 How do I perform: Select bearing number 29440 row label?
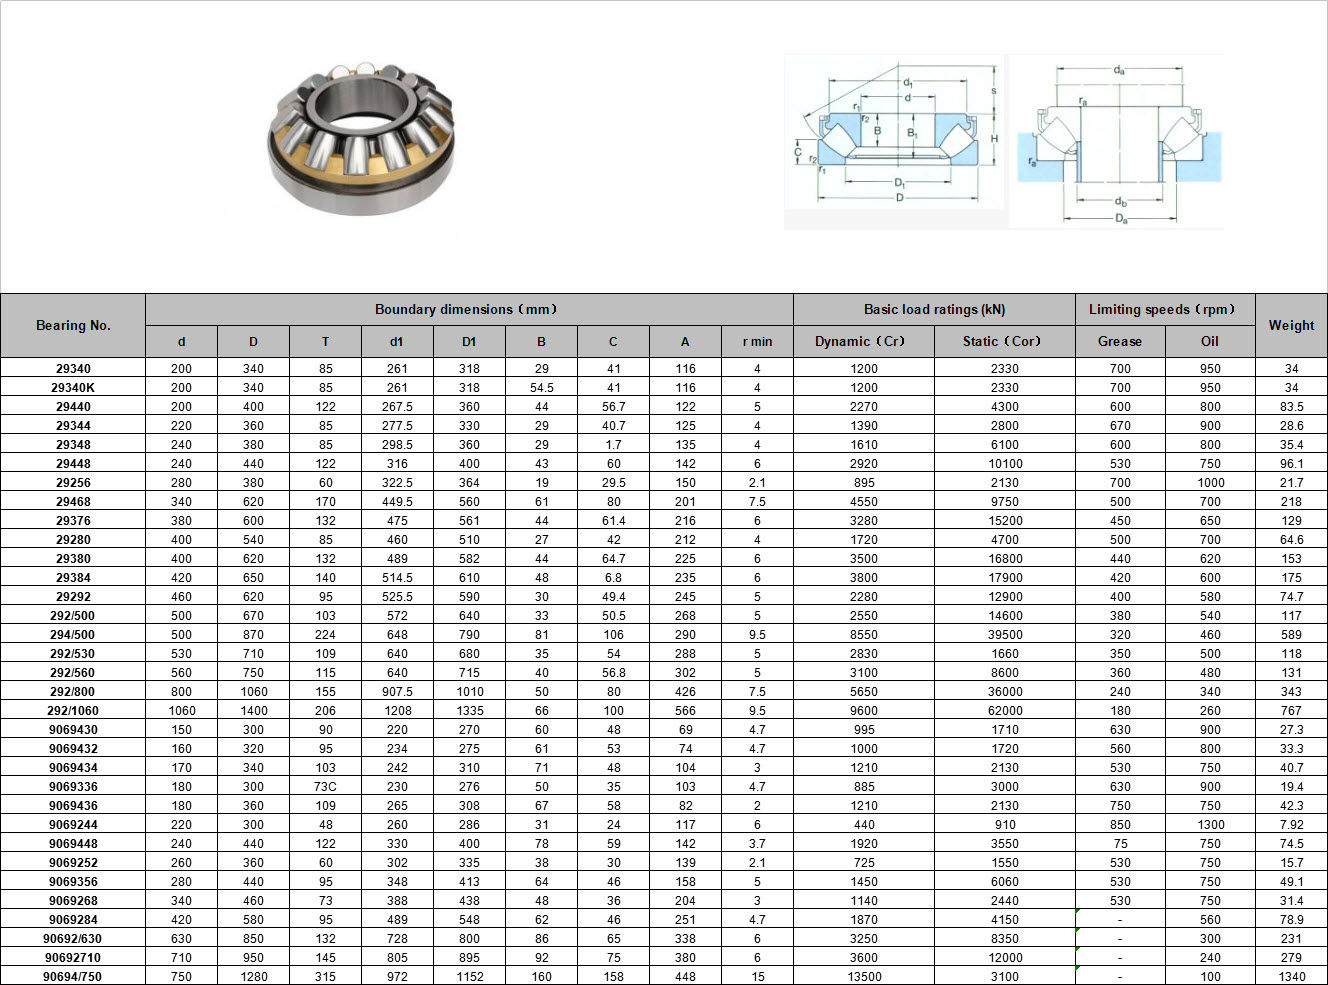click(73, 407)
